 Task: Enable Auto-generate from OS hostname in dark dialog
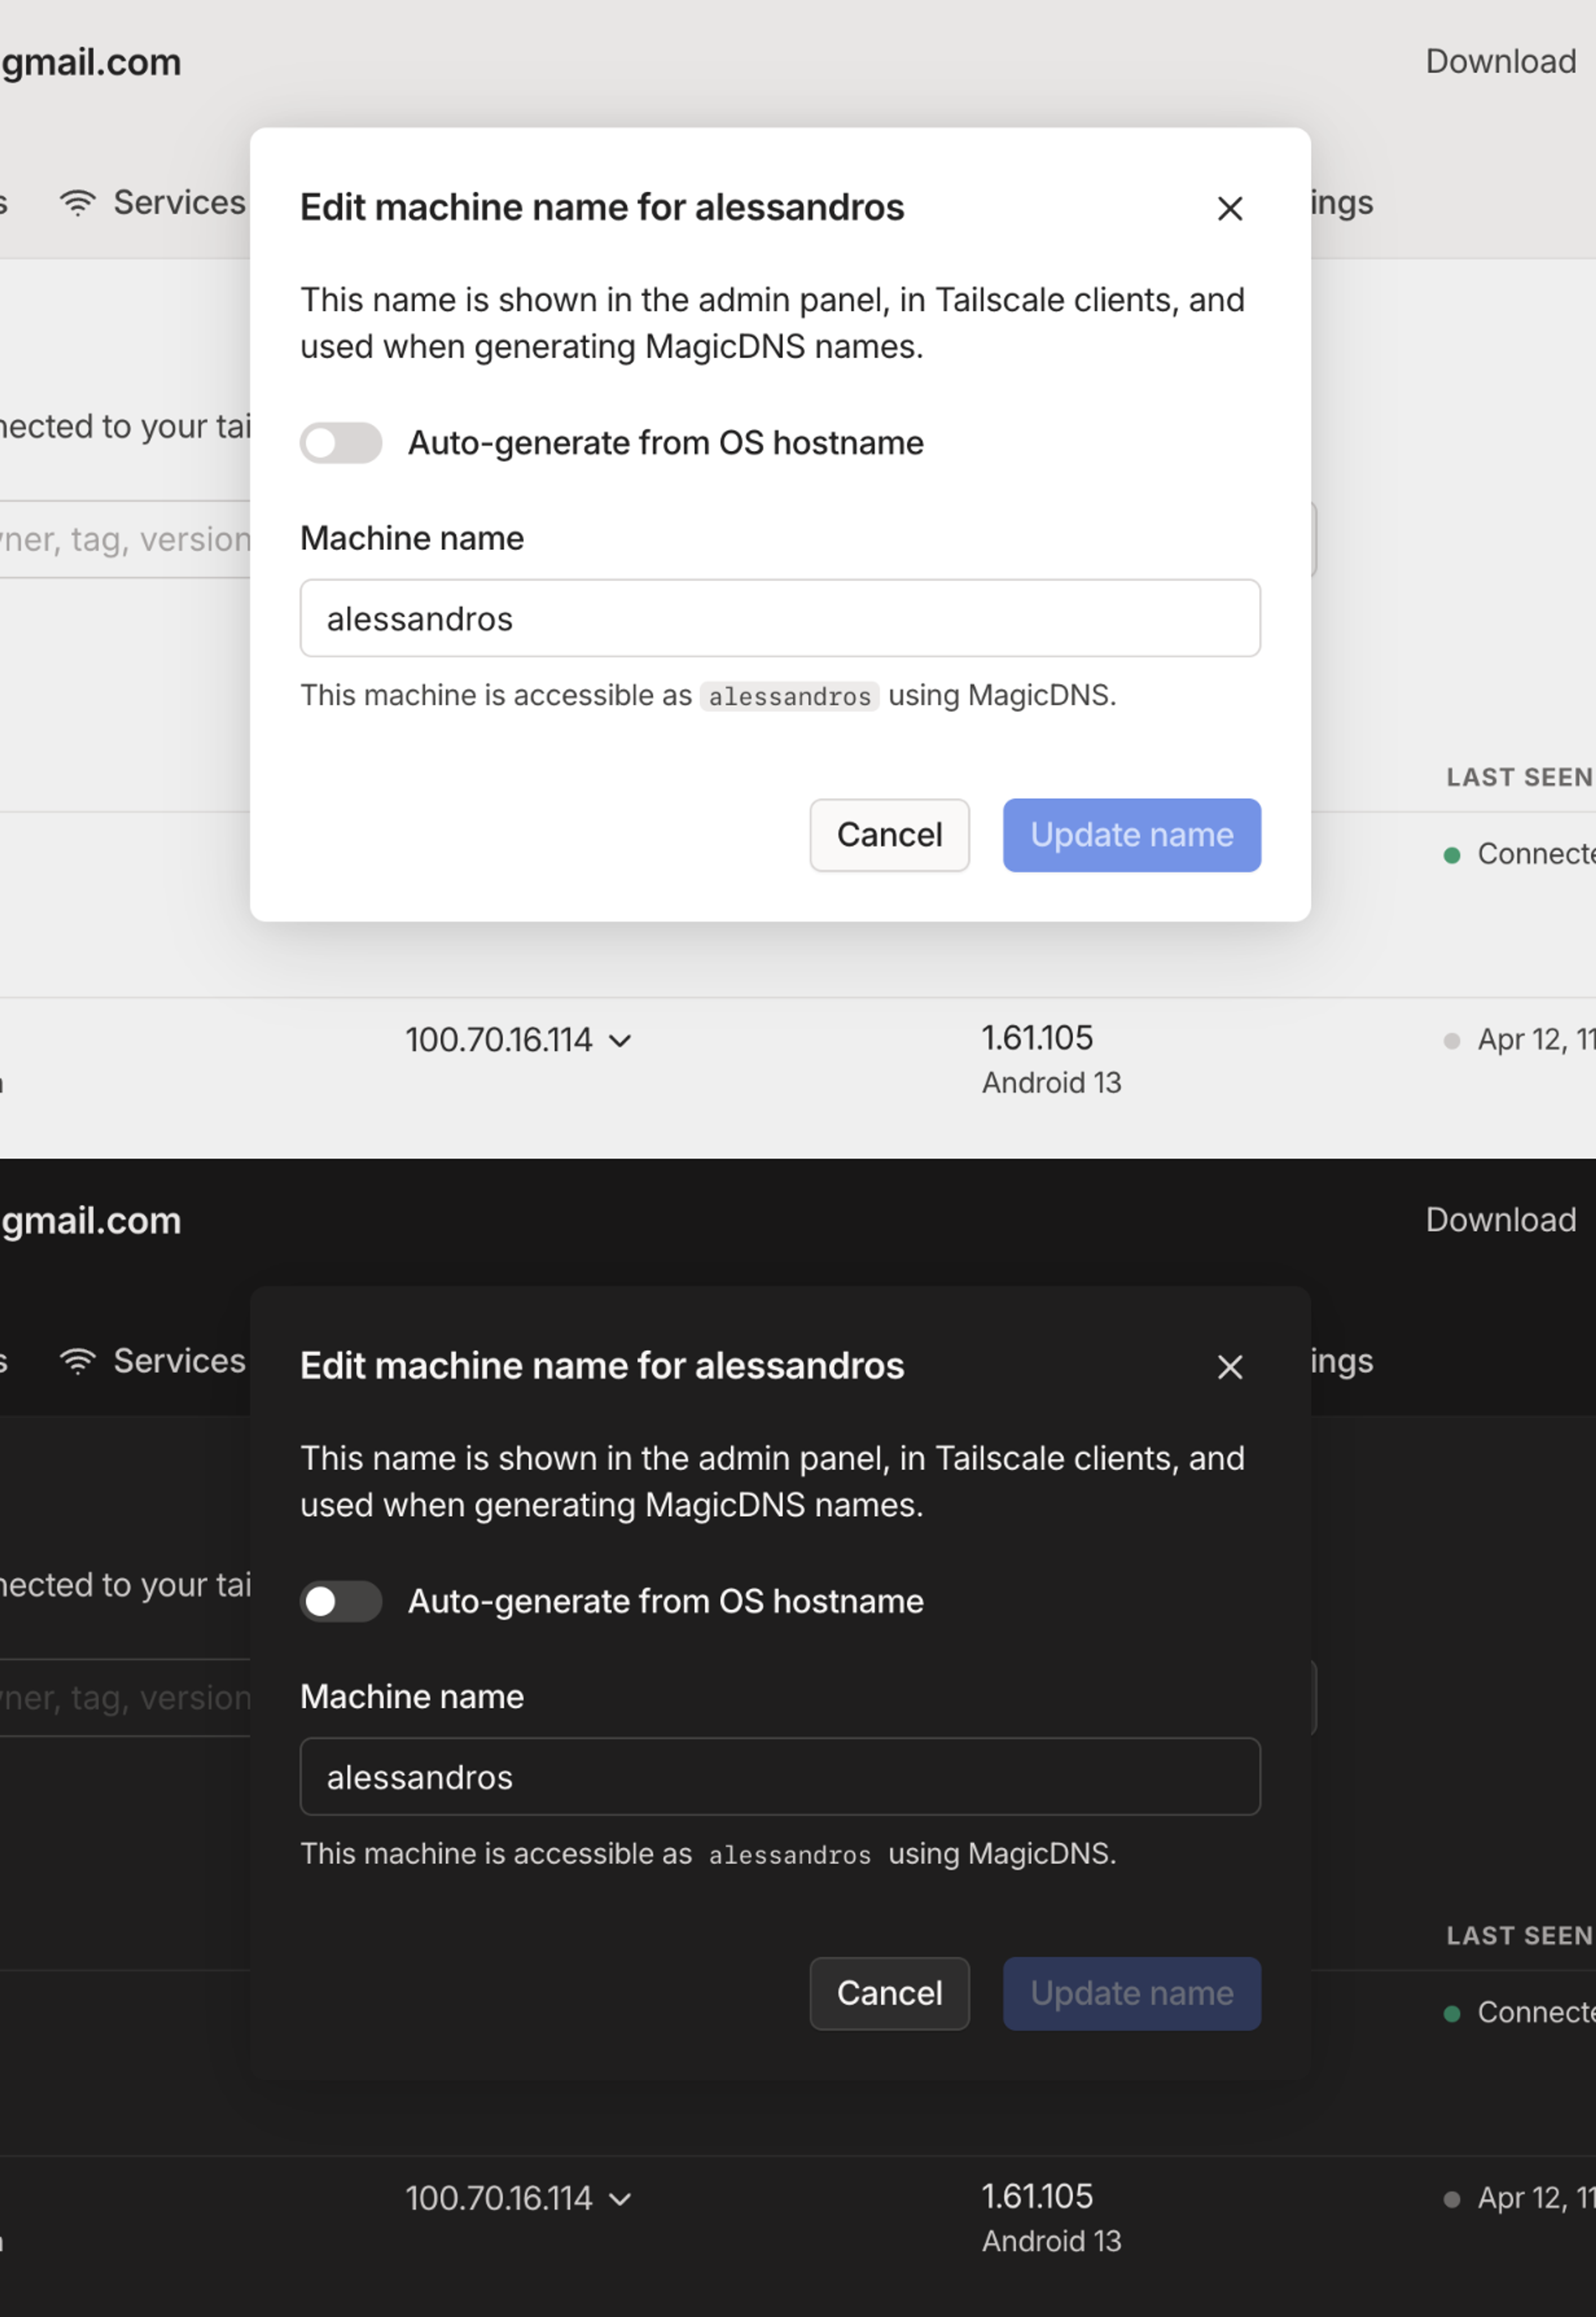pos(341,1601)
